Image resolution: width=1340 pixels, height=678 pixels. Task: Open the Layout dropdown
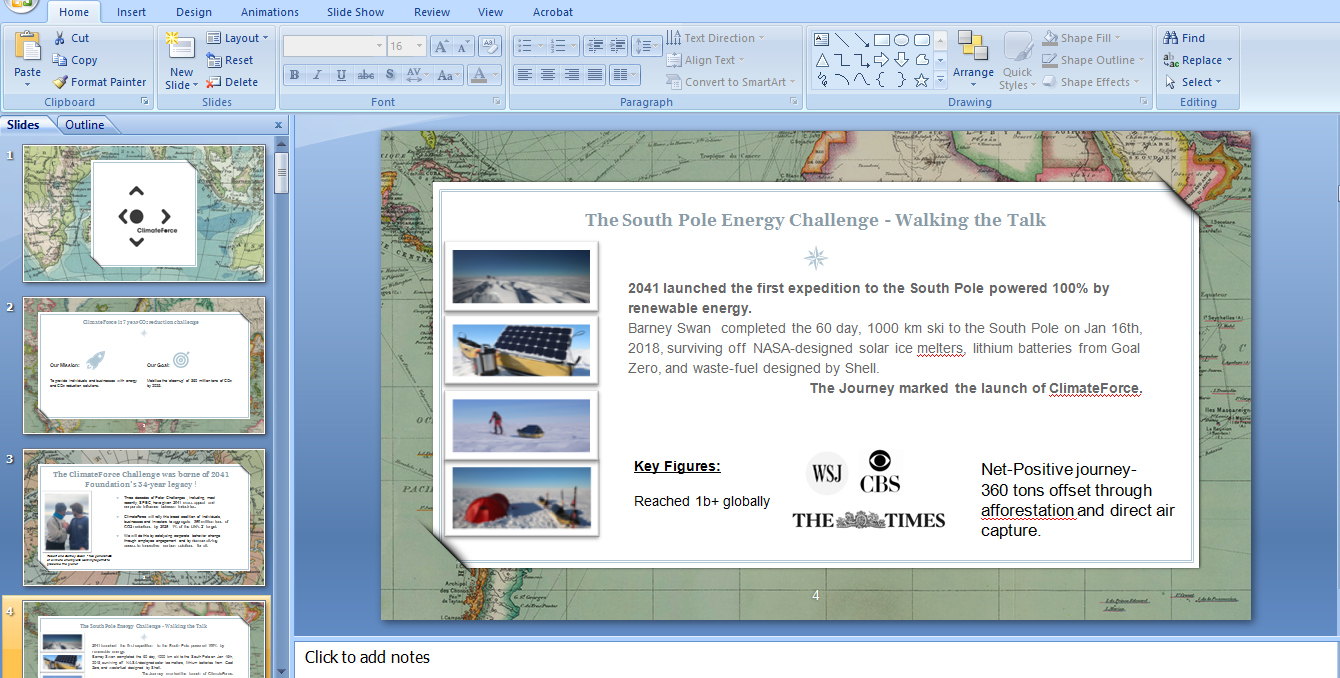click(238, 38)
